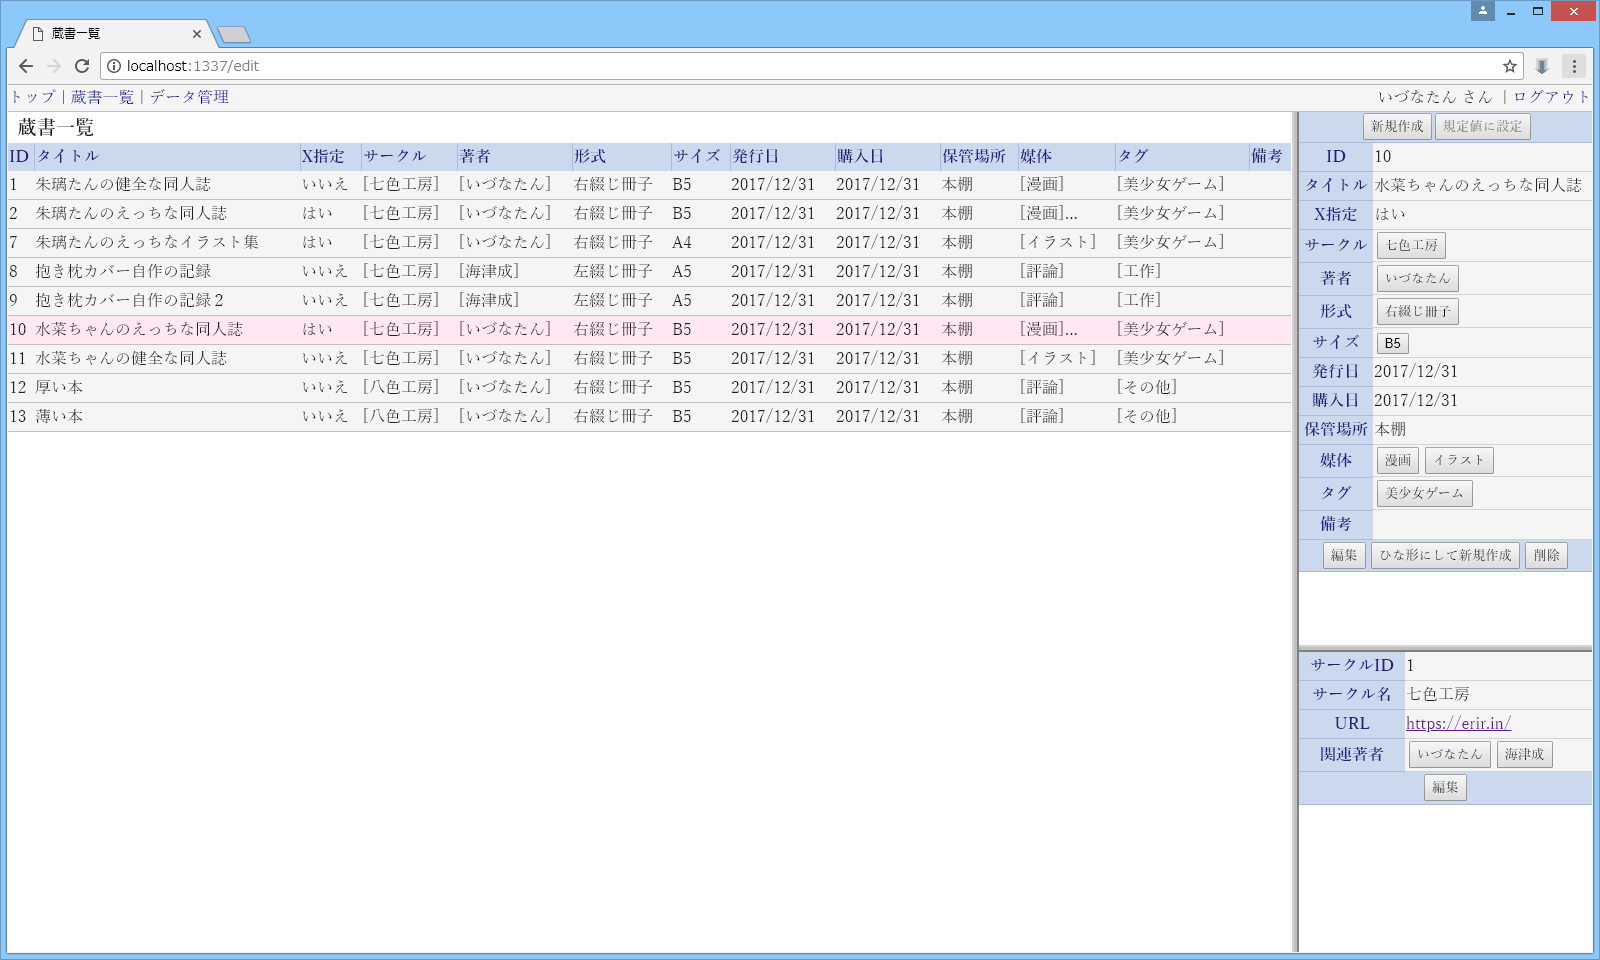Click the 海津成 related author button
The image size is (1600, 960).
(x=1524, y=755)
